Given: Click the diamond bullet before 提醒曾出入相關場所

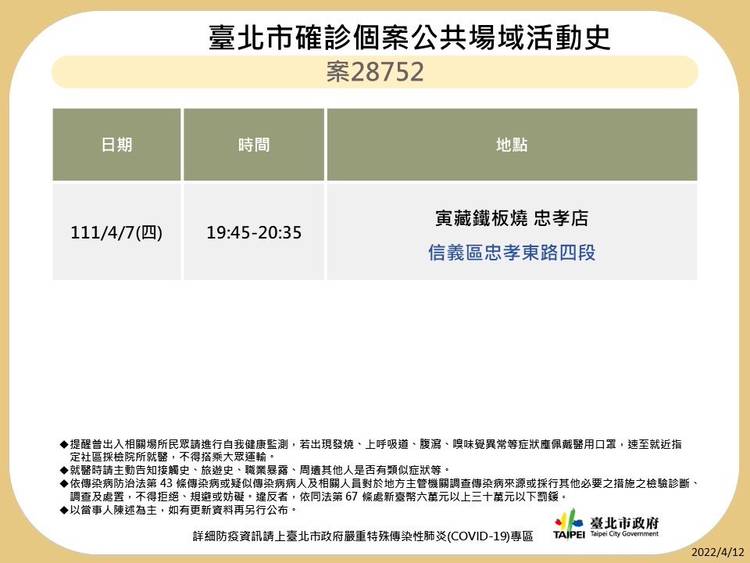Looking at the screenshot, I should pyautogui.click(x=64, y=442).
